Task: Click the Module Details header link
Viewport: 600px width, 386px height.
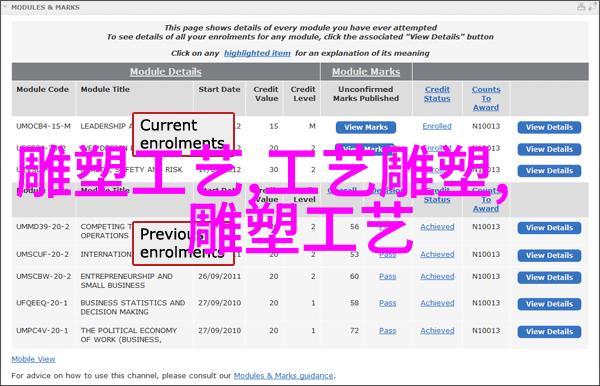Action: tap(166, 72)
